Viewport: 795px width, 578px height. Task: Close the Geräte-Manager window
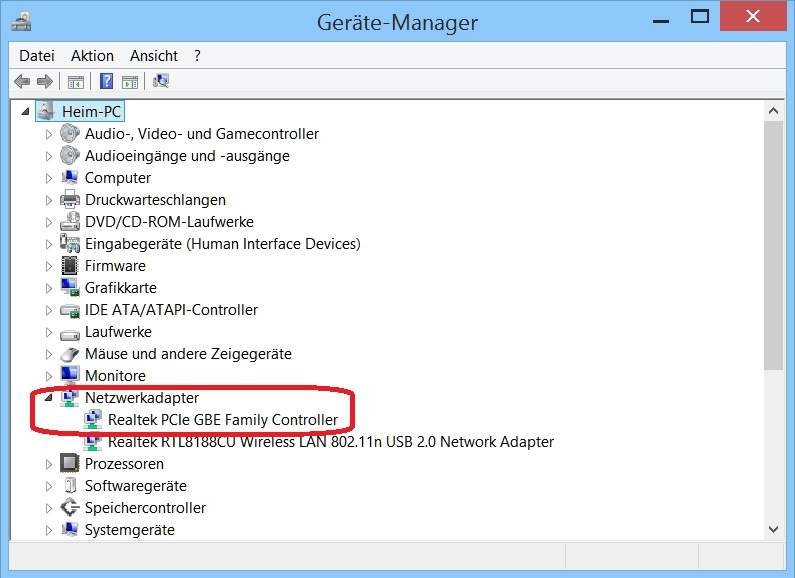pos(752,16)
